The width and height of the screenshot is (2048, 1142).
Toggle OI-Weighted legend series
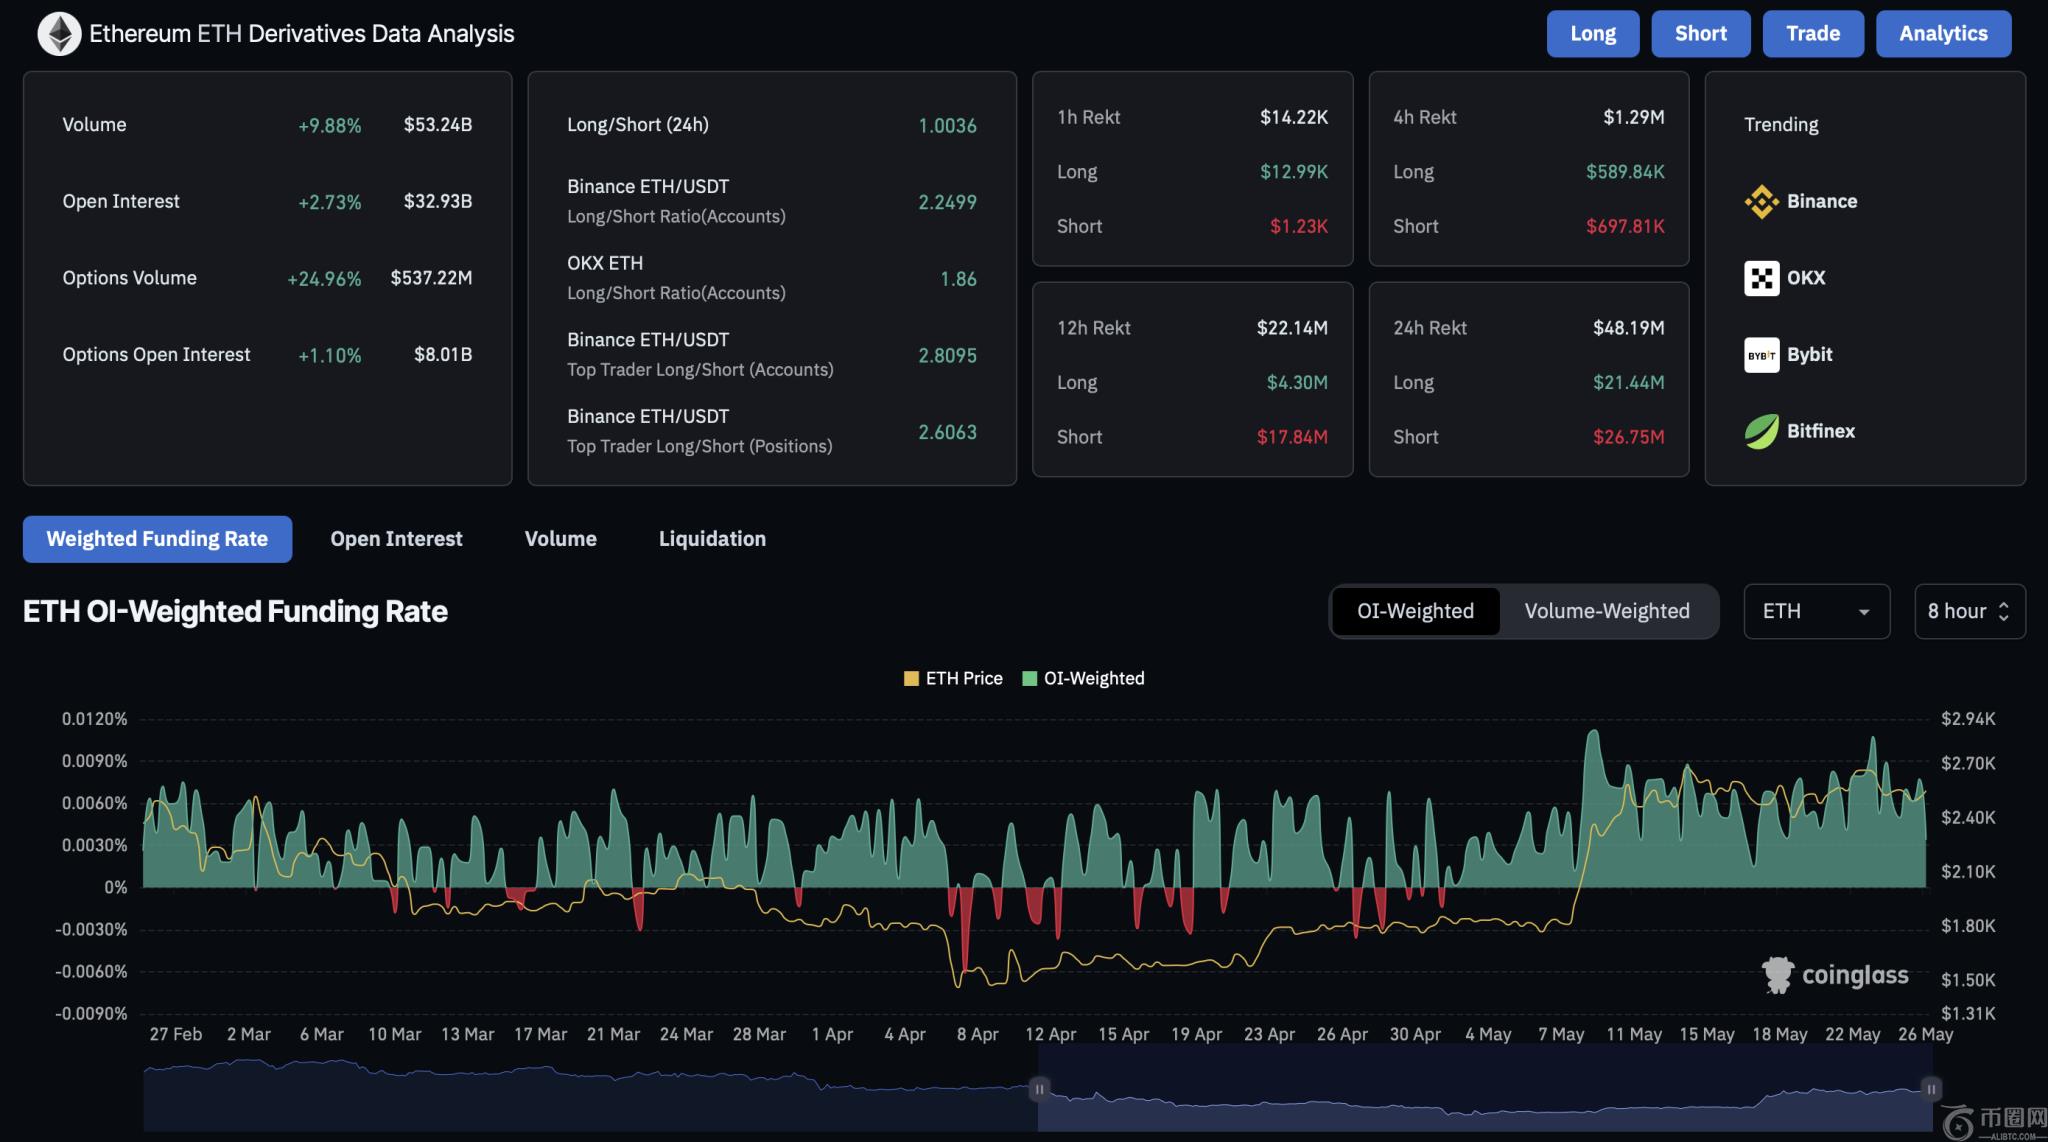point(1083,678)
